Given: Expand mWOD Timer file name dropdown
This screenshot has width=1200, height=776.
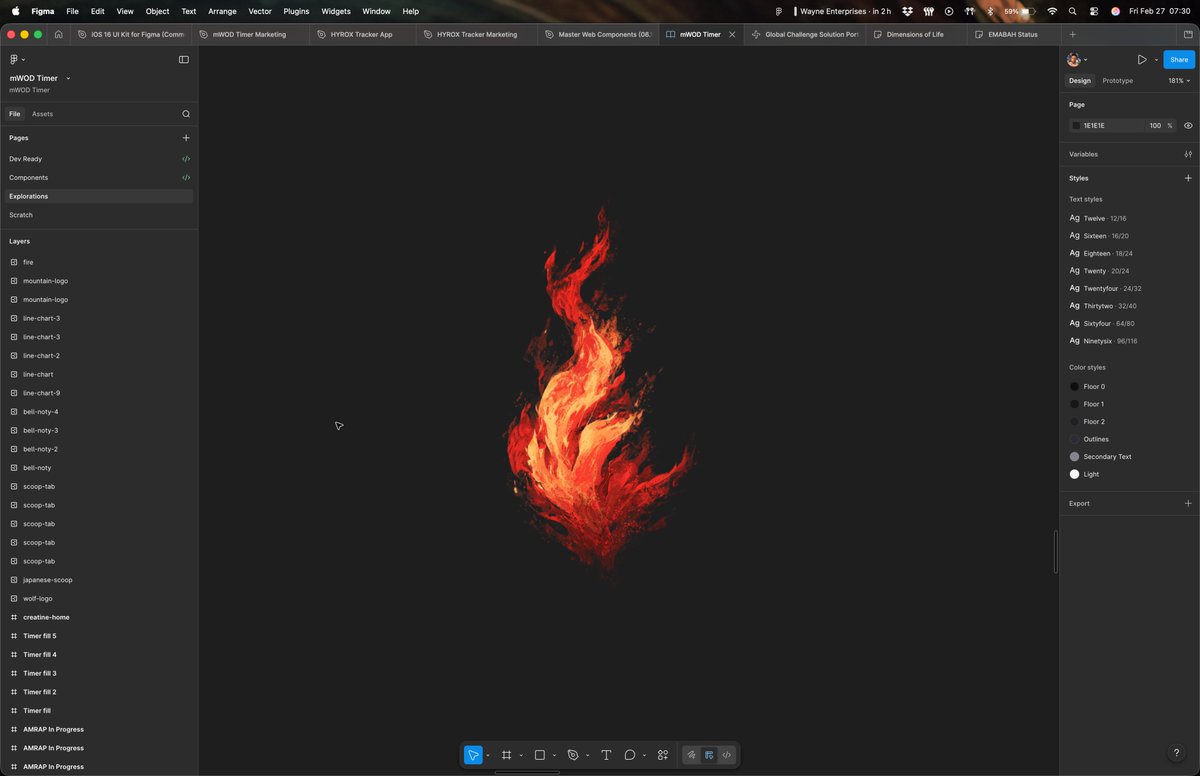Looking at the screenshot, I should pyautogui.click(x=68, y=78).
